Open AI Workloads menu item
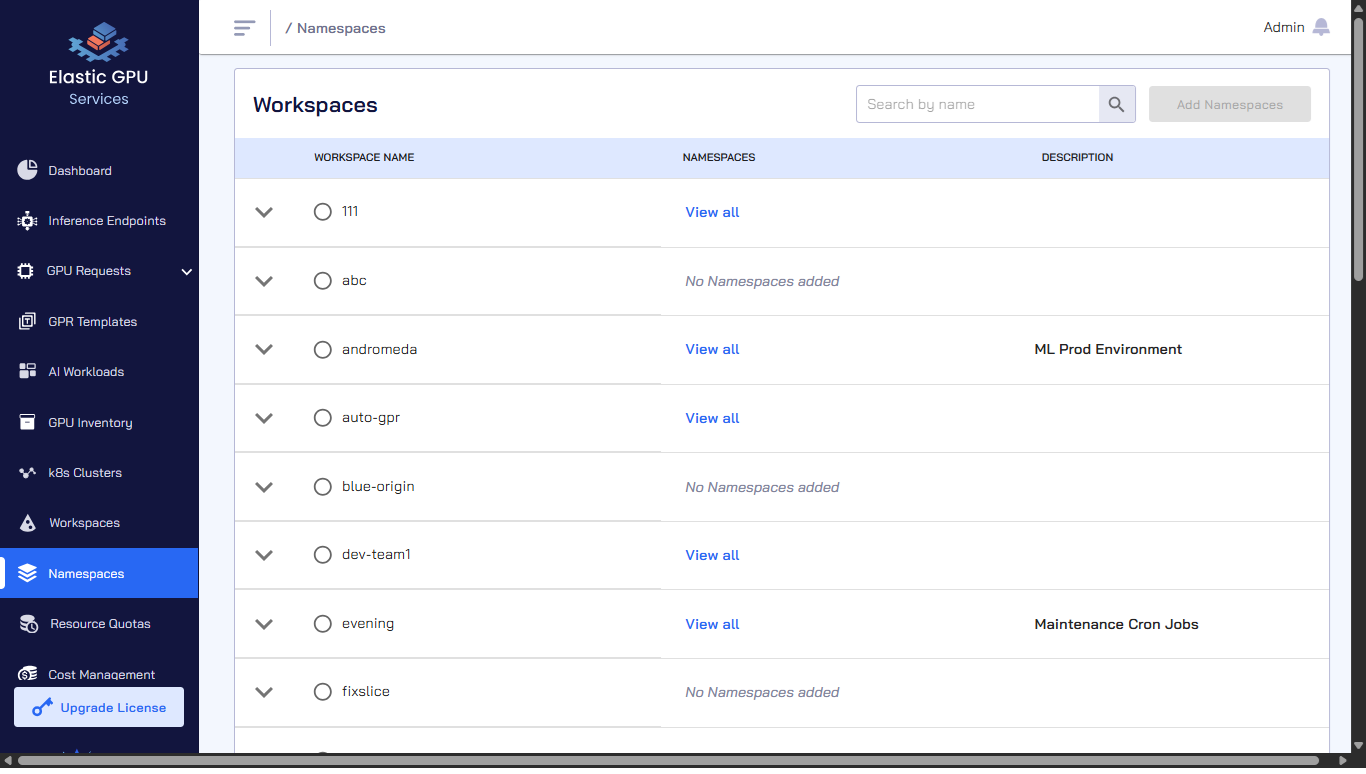Viewport: 1366px width, 774px height. [x=99, y=372]
